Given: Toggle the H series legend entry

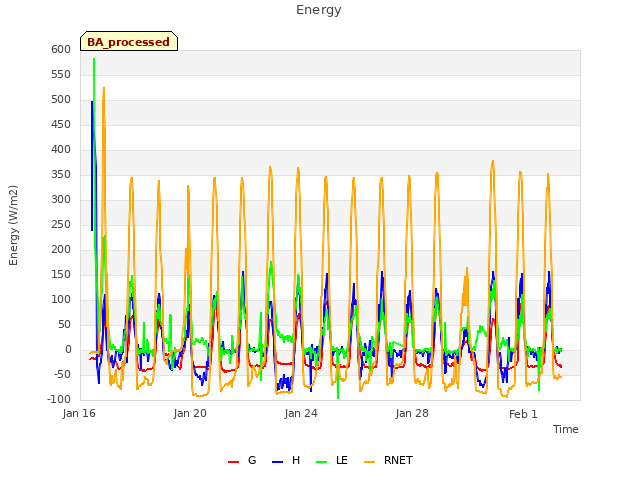Looking at the screenshot, I should (286, 460).
